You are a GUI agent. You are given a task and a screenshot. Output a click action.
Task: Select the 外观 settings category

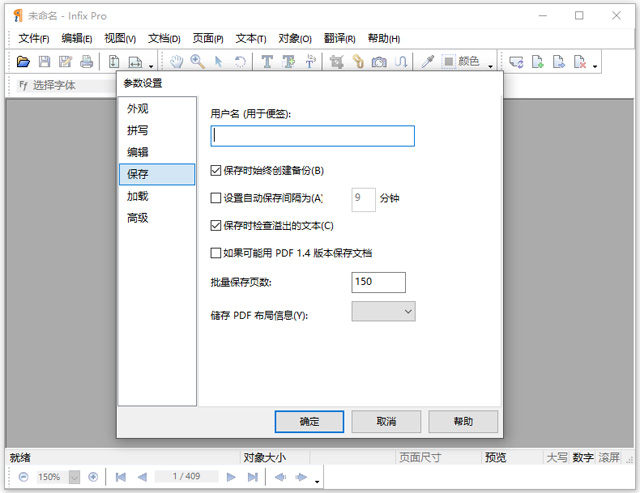[157, 109]
